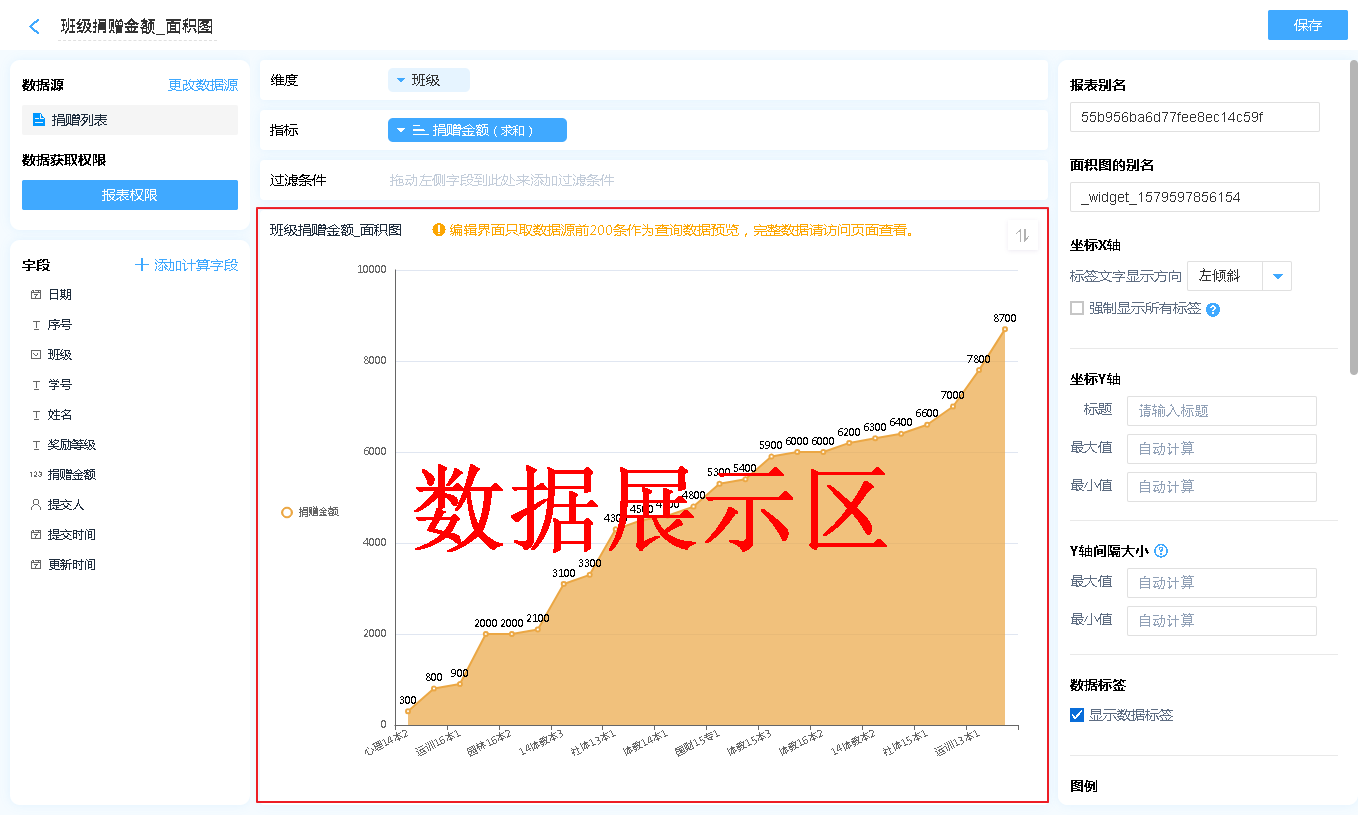Click the right panel vertical scrollbar
1358x815 pixels.
click(1353, 215)
